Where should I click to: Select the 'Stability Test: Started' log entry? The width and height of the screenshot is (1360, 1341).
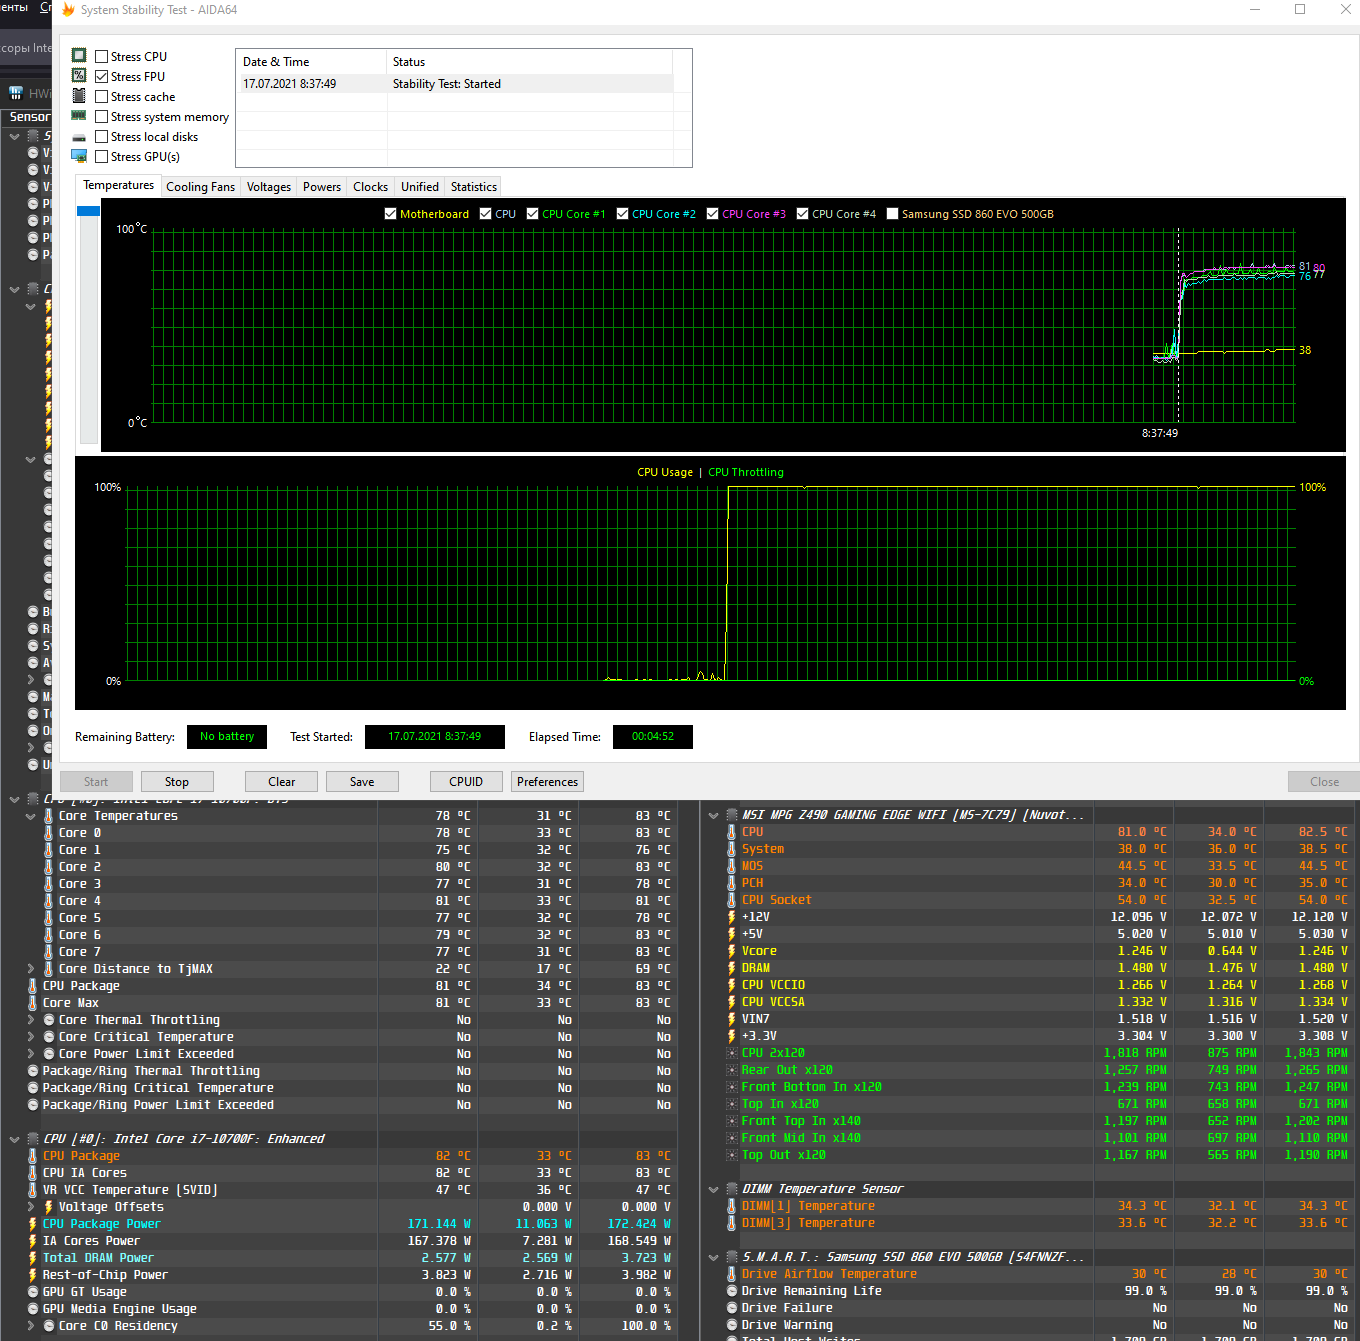pyautogui.click(x=456, y=84)
